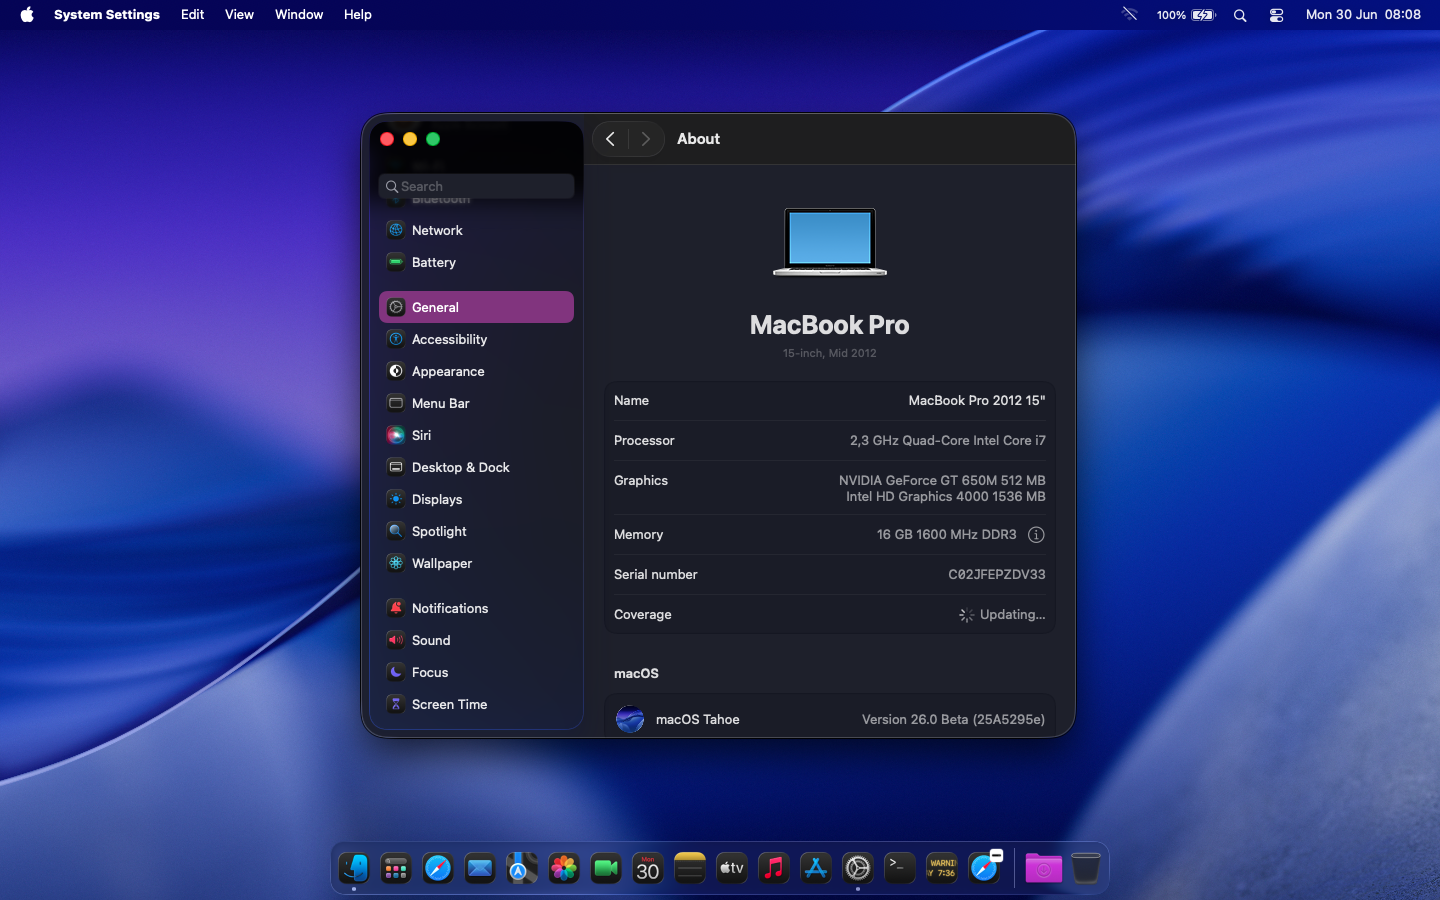Image resolution: width=1440 pixels, height=900 pixels.
Task: Click the Intel HD Graphics 4000 text
Action: pyautogui.click(x=946, y=496)
